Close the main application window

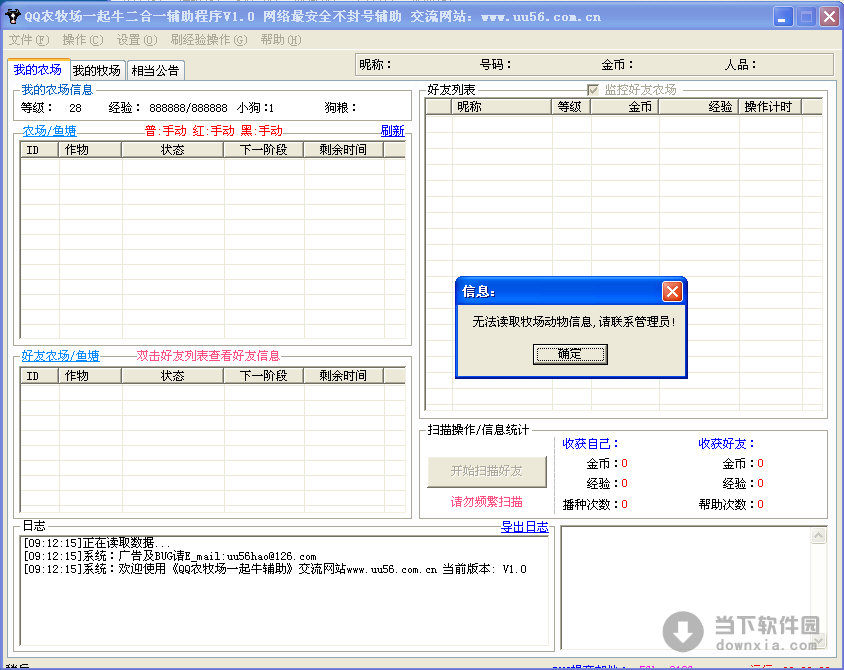click(829, 16)
